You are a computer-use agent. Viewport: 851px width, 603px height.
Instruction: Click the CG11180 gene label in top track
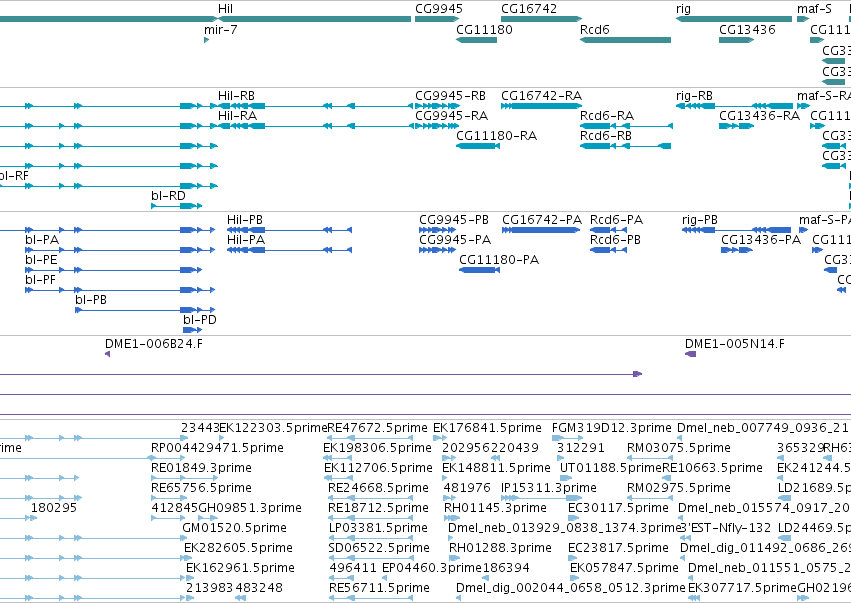[484, 30]
